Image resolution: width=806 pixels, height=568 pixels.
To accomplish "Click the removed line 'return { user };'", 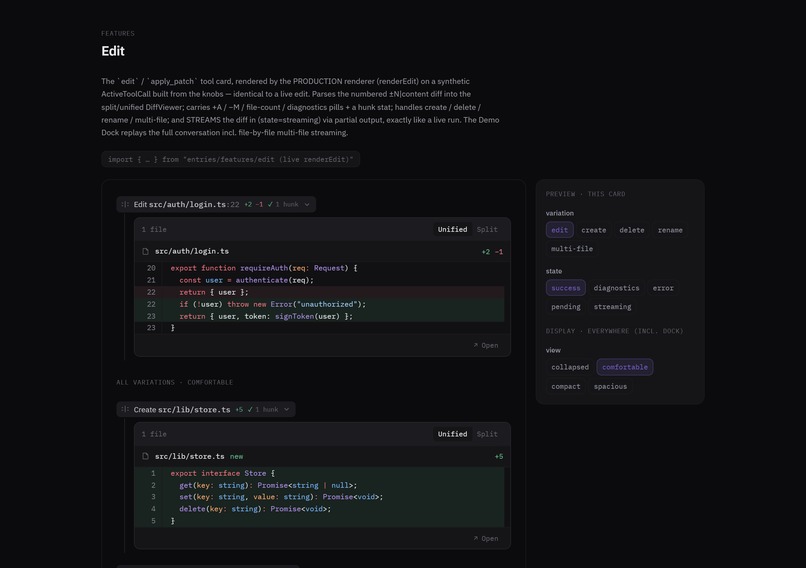I will (x=319, y=292).
